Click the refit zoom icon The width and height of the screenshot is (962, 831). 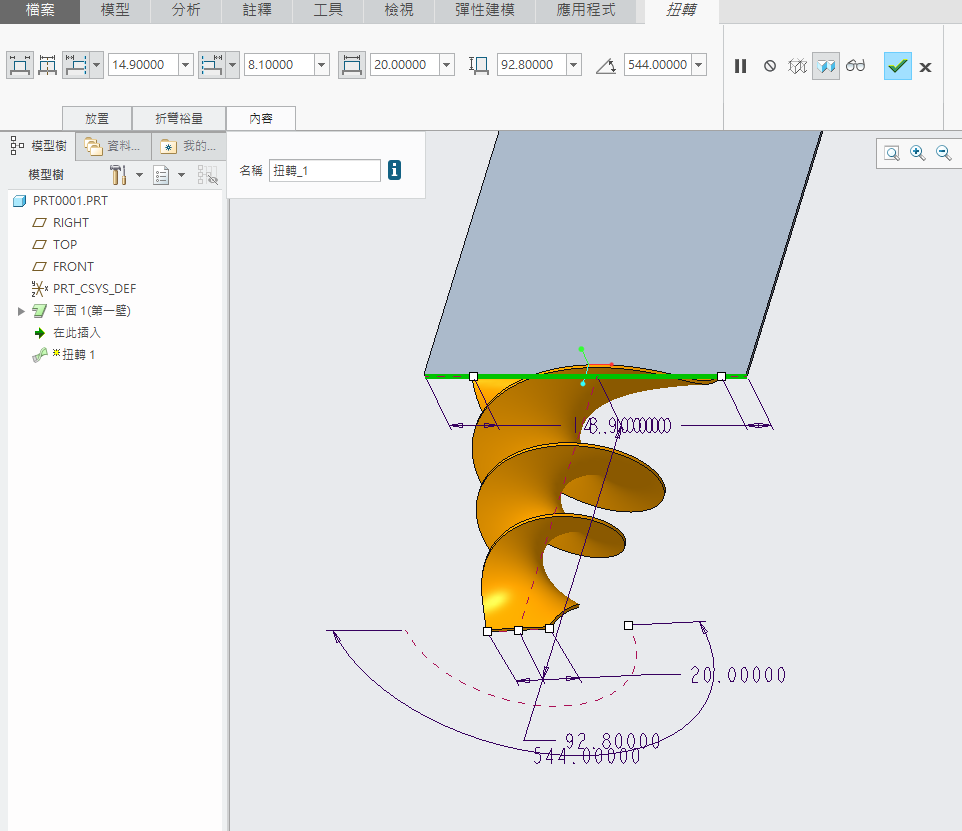click(x=891, y=153)
